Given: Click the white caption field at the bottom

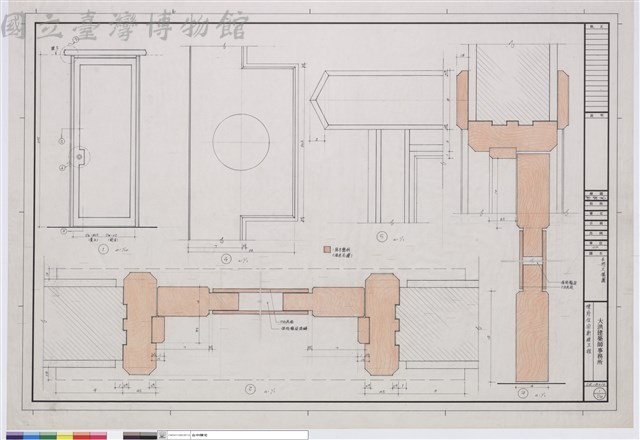Looking at the screenshot, I should point(233,435).
